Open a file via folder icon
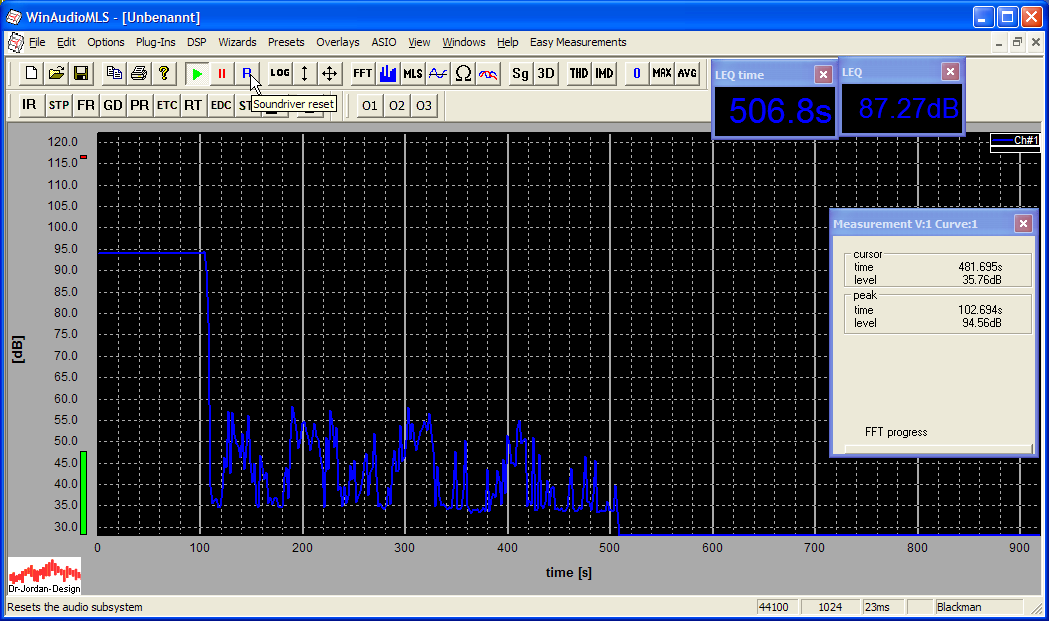 [56, 74]
